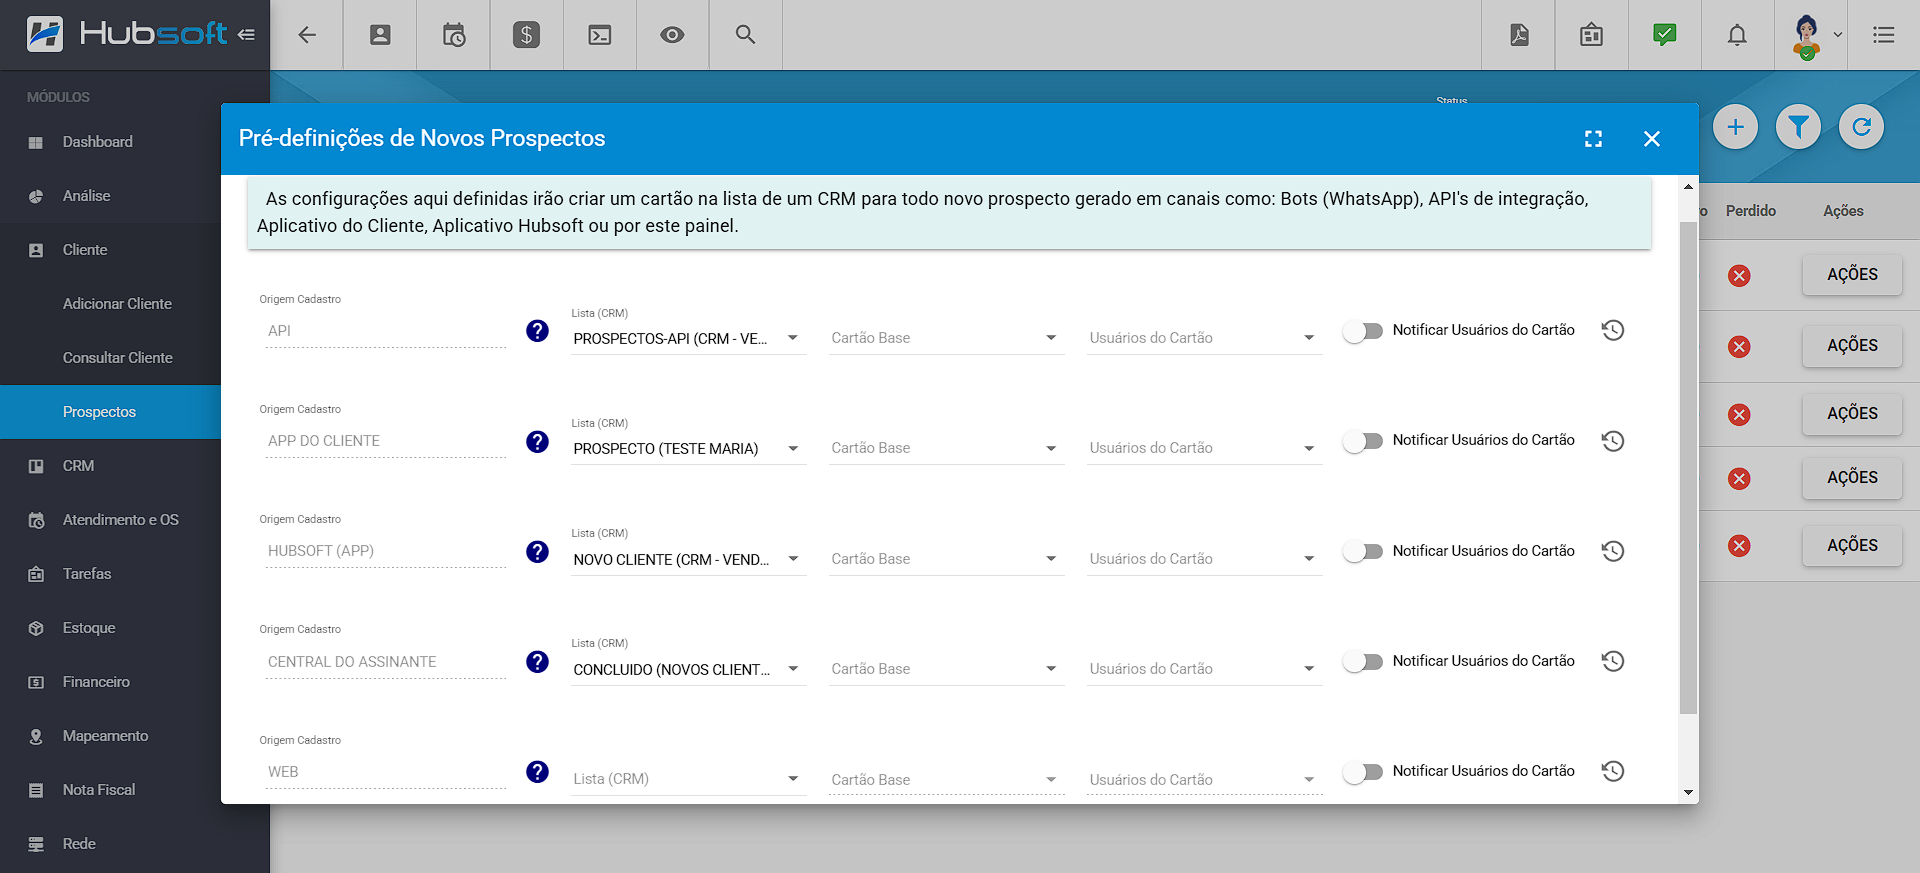The width and height of the screenshot is (1920, 873).
Task: Close the Pré-definições dialog
Action: click(x=1652, y=139)
